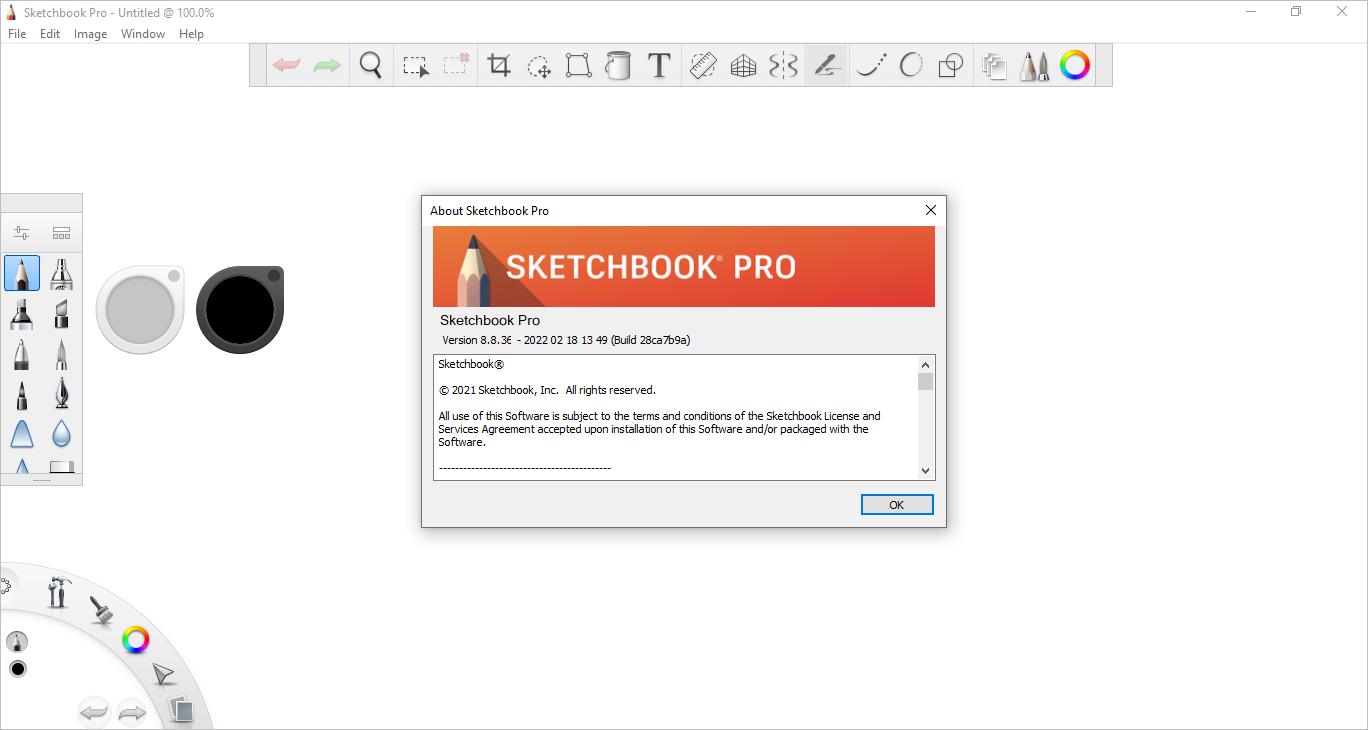Choose the Magnifier zoom tool
1368x730 pixels.
point(371,65)
